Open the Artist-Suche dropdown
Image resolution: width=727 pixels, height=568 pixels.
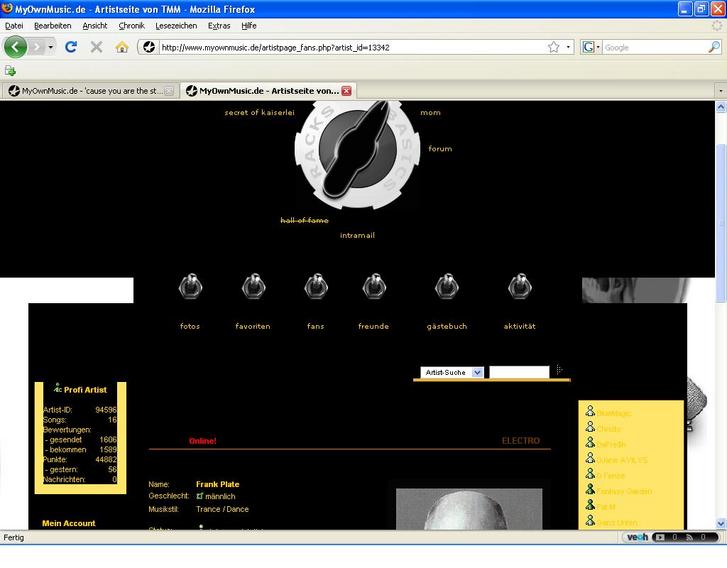[x=452, y=372]
